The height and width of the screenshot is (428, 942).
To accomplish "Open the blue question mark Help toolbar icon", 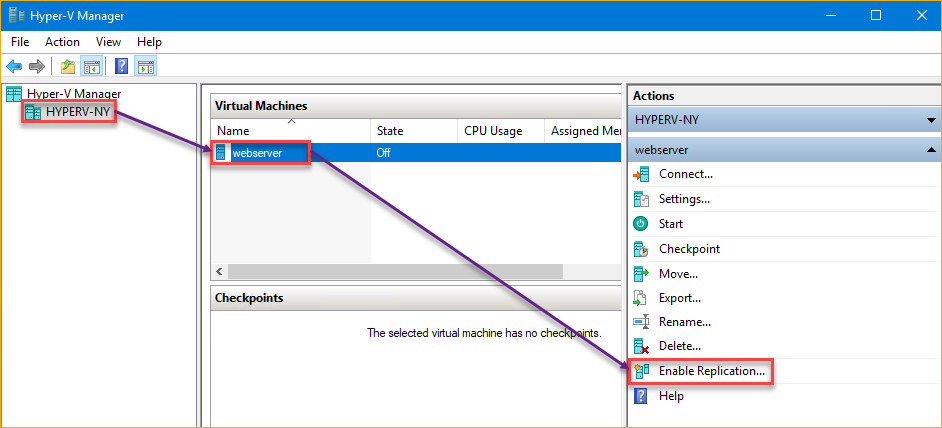I will [x=121, y=66].
